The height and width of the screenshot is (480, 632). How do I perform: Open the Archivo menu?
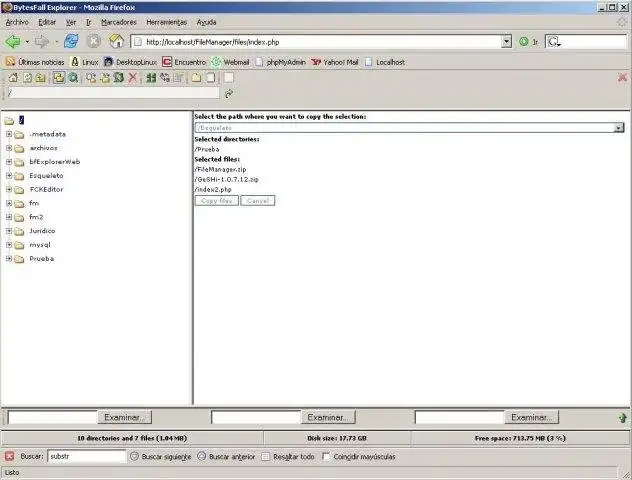tap(17, 22)
